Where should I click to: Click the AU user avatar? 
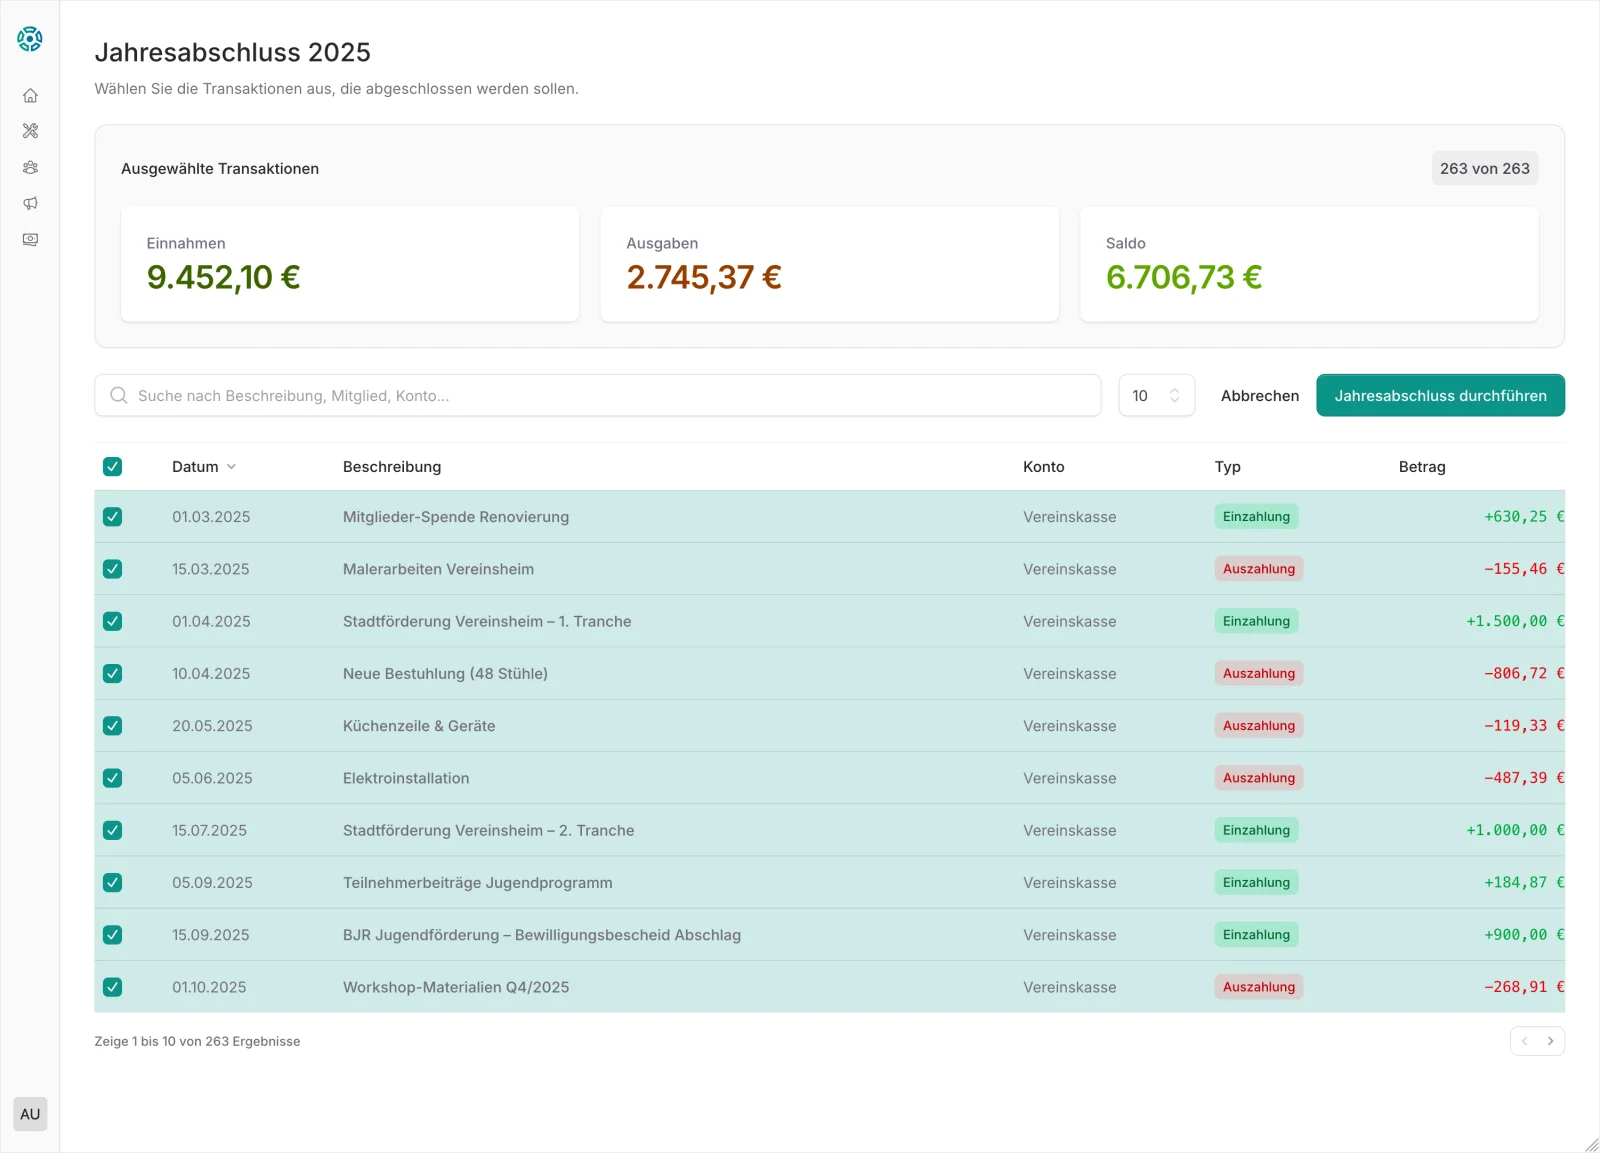coord(30,1114)
